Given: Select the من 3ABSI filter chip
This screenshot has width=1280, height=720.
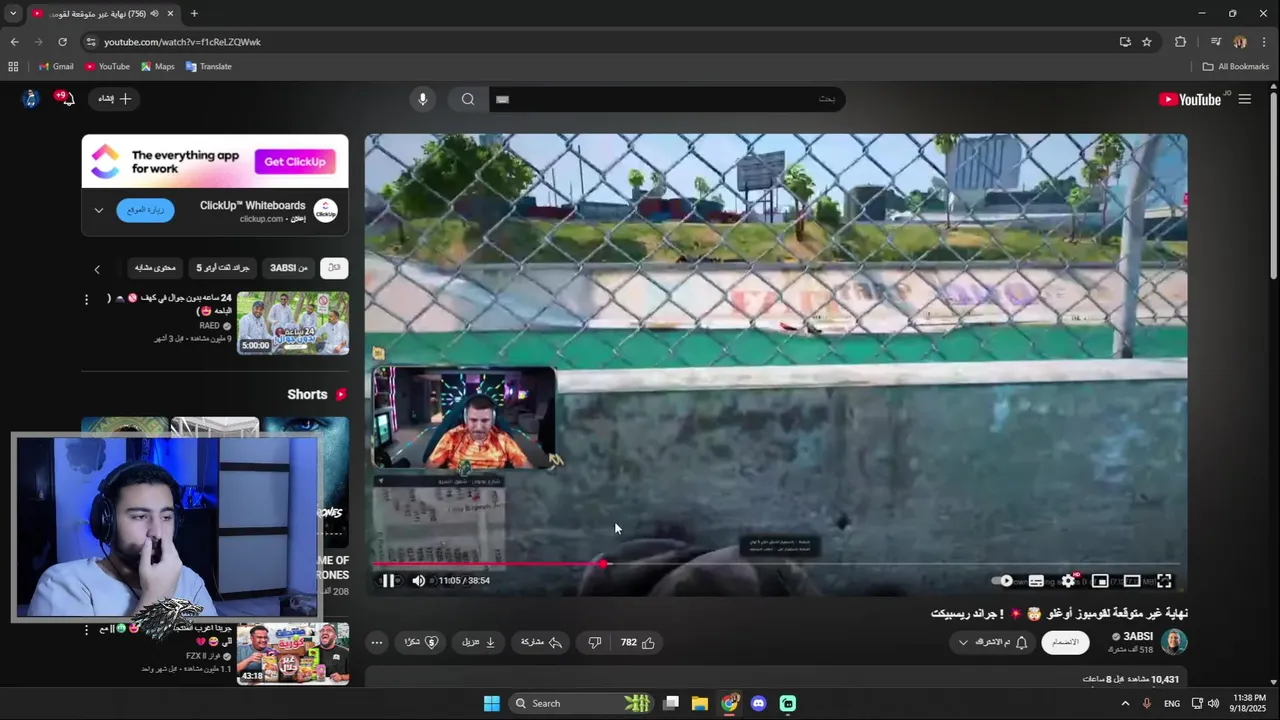Looking at the screenshot, I should [x=288, y=268].
